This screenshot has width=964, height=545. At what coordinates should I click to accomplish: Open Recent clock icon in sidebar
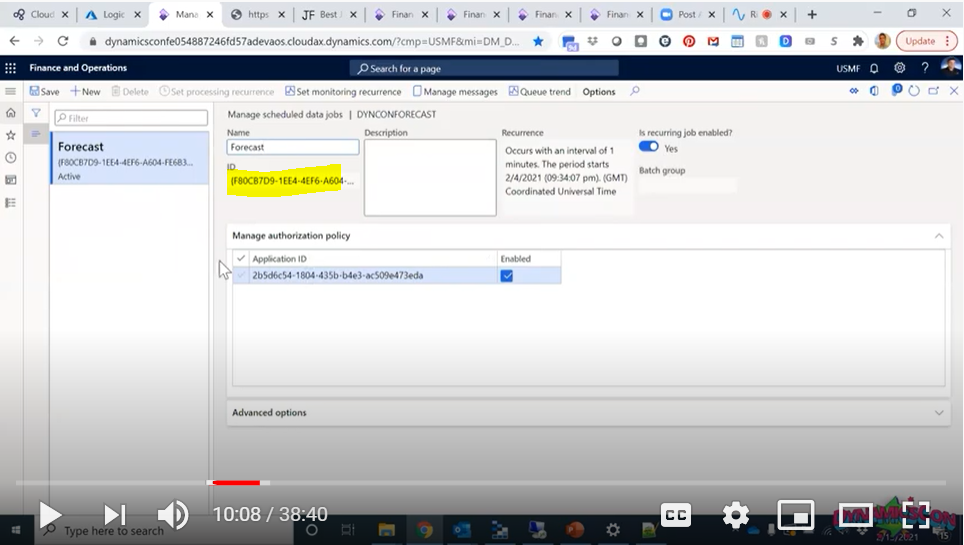tap(10, 157)
